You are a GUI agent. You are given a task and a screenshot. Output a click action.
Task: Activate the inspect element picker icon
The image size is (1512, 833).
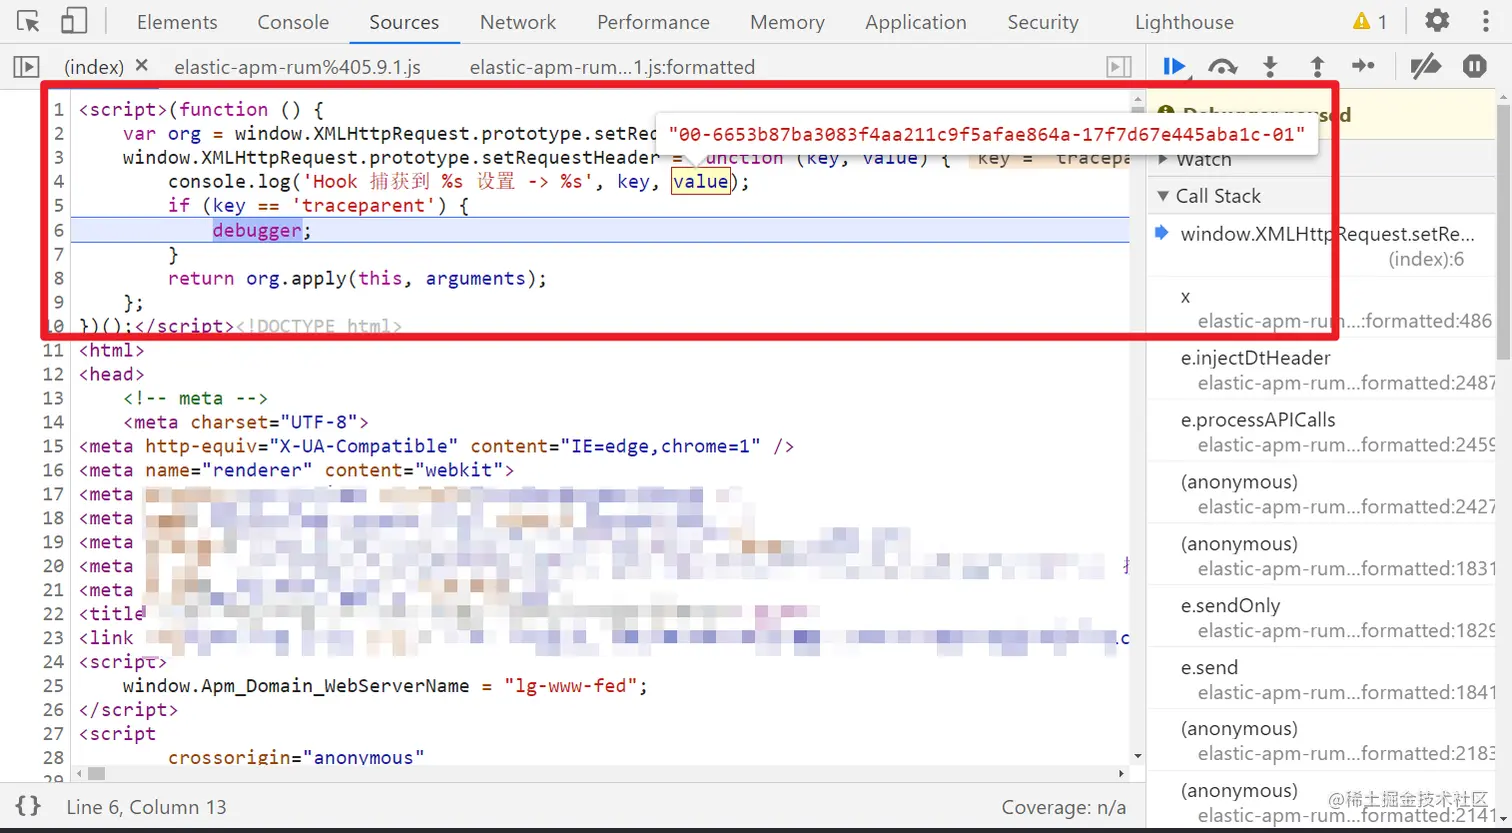click(x=28, y=21)
